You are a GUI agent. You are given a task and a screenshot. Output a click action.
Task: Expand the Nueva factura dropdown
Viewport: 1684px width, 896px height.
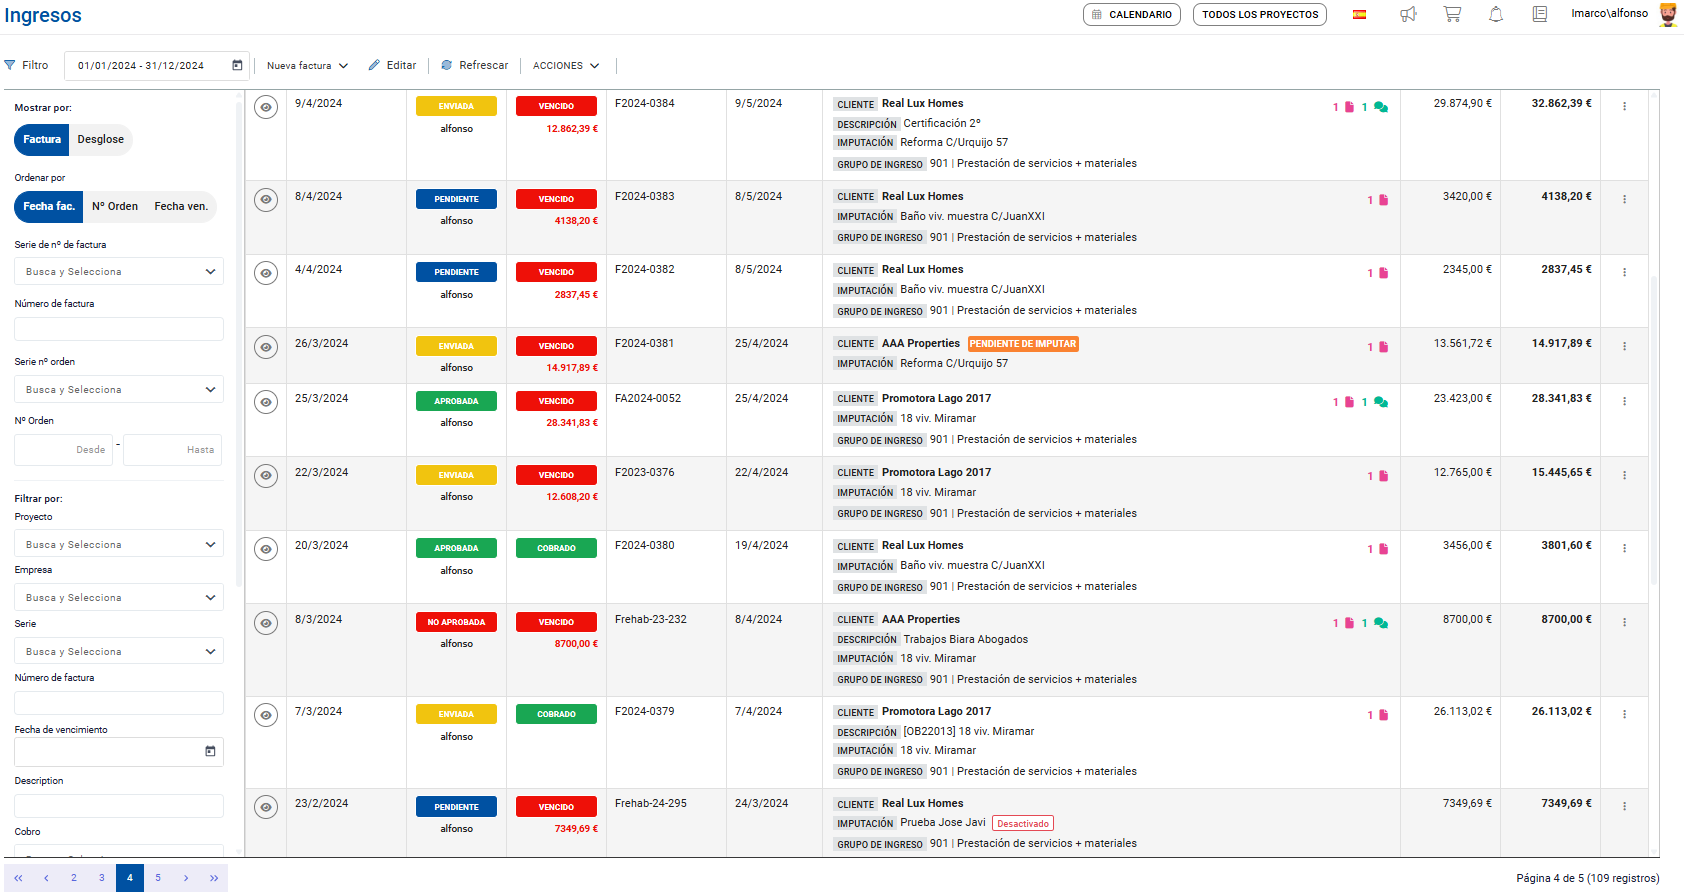pyautogui.click(x=307, y=66)
